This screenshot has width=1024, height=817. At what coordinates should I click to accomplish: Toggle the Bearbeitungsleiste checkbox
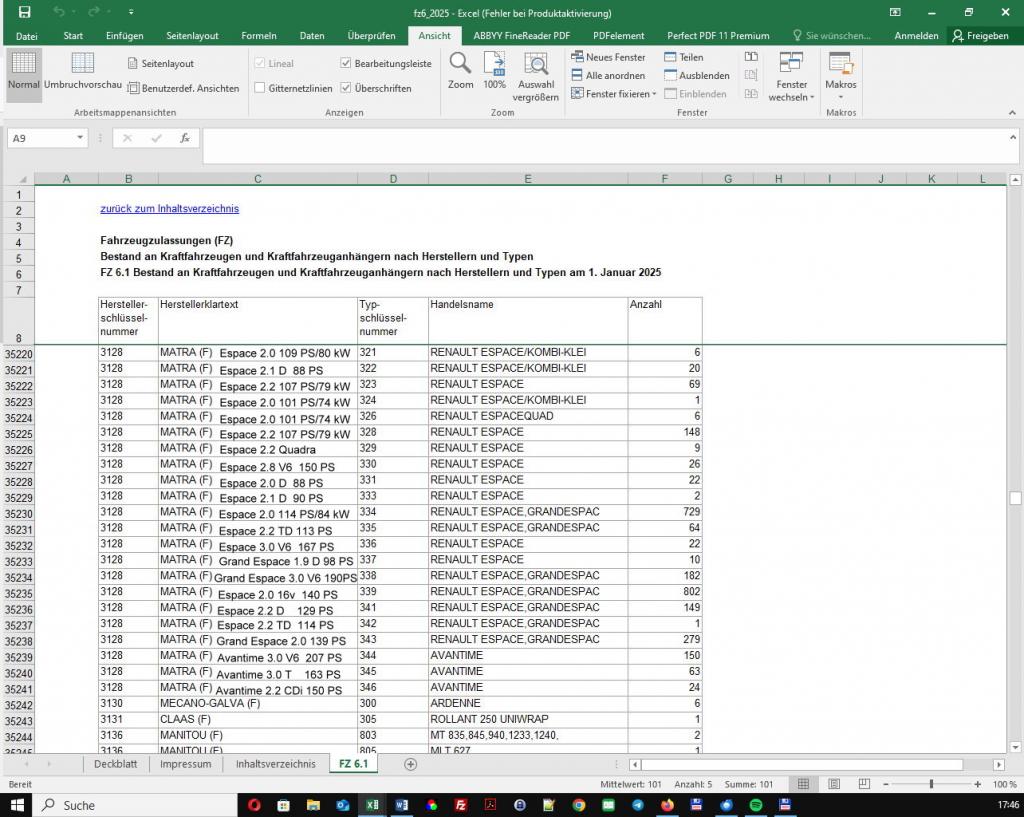[x=345, y=63]
